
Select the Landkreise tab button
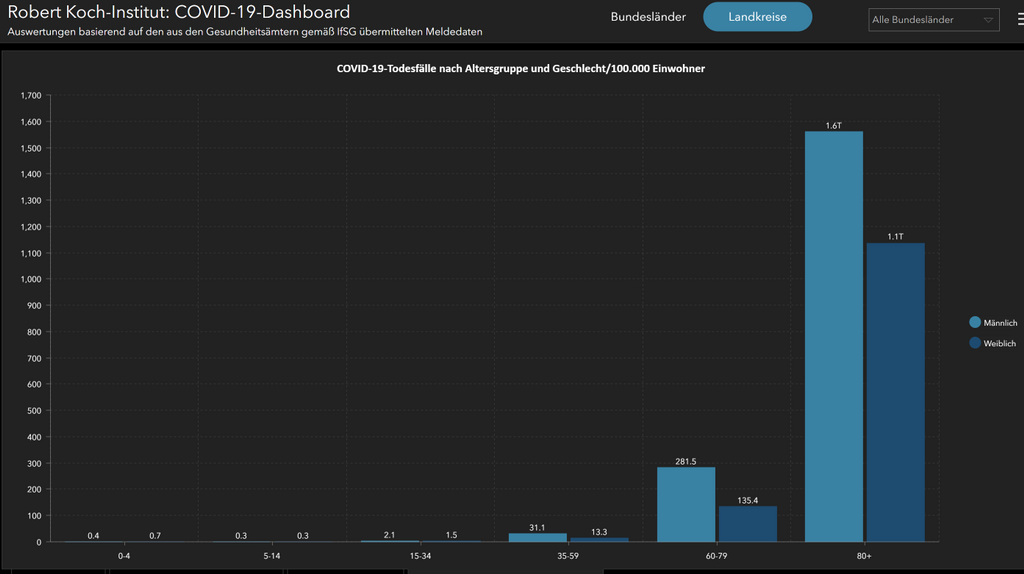pyautogui.click(x=758, y=17)
